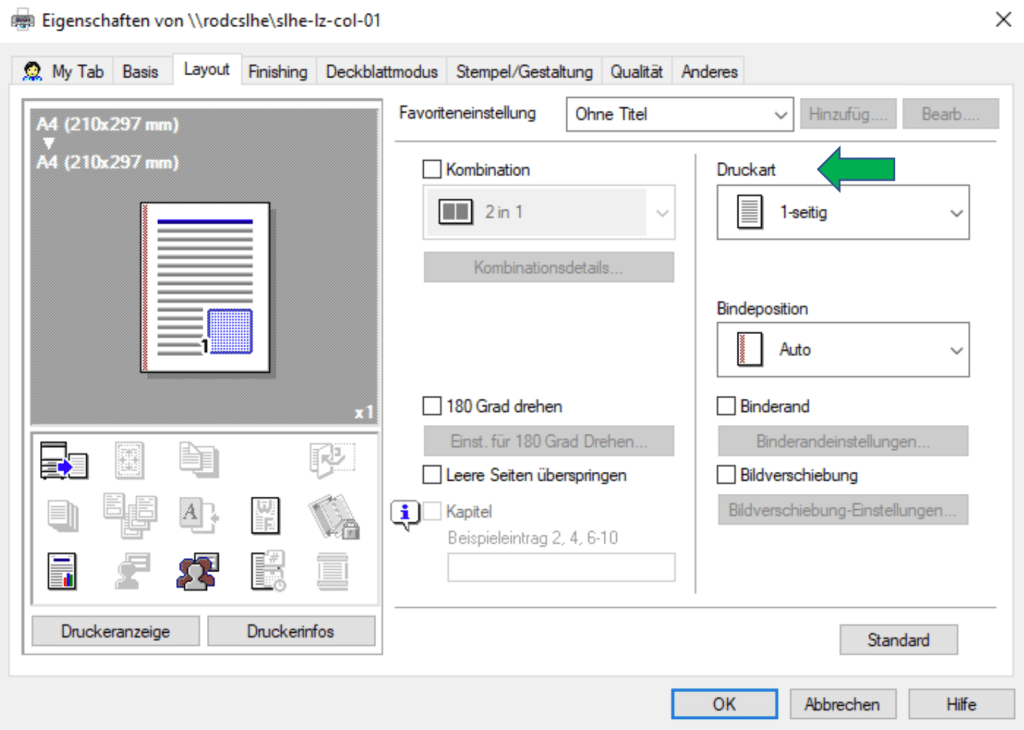Screen dimensions: 1024x730
Task: Click the blue info icon beside Kapitel
Action: pos(404,514)
